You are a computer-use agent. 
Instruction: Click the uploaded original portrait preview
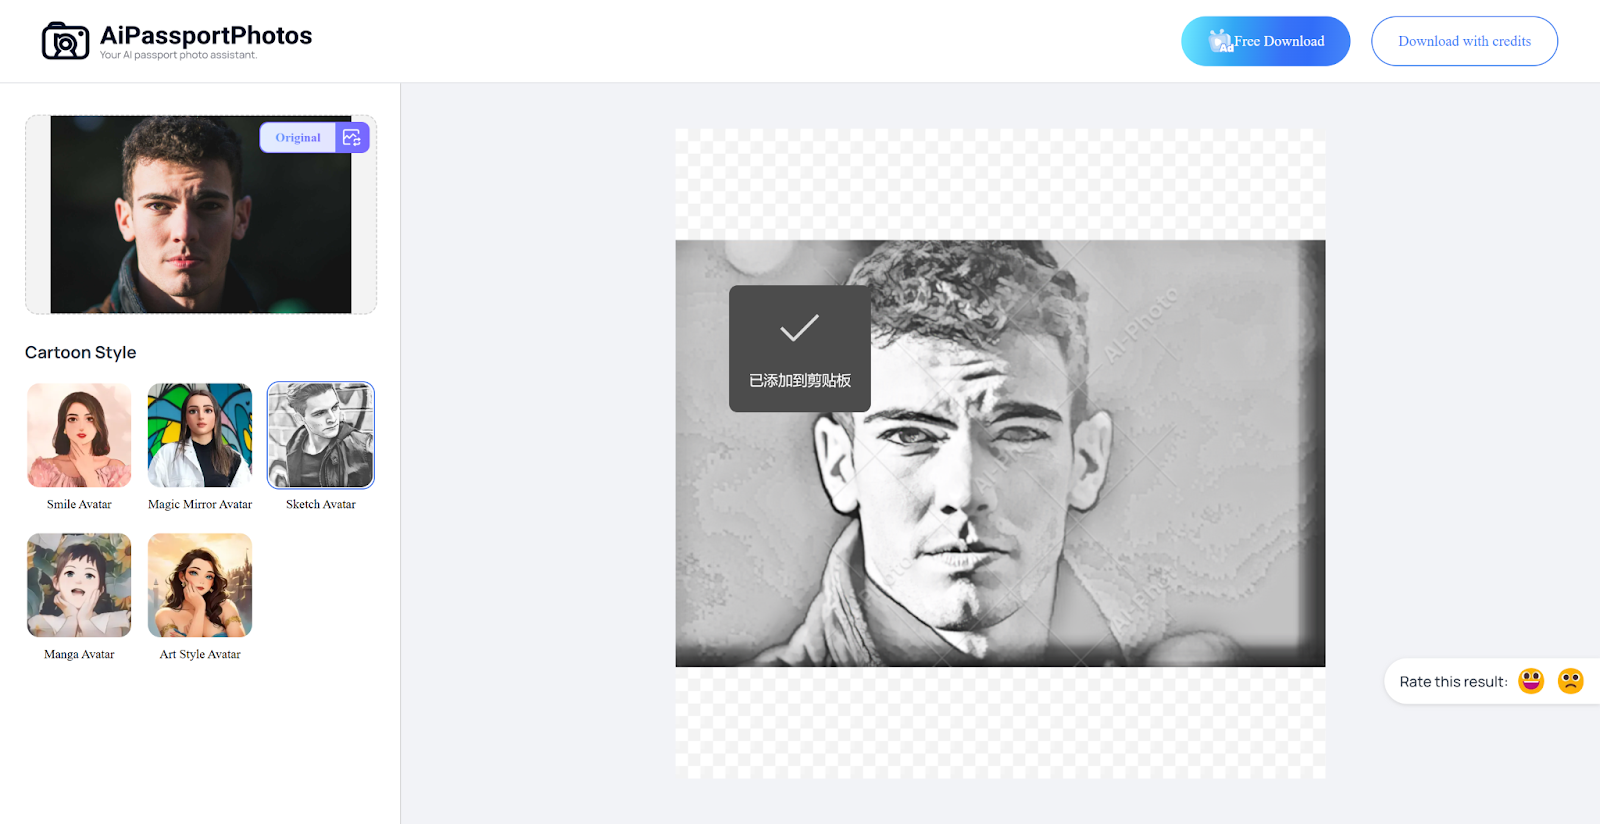coord(201,214)
